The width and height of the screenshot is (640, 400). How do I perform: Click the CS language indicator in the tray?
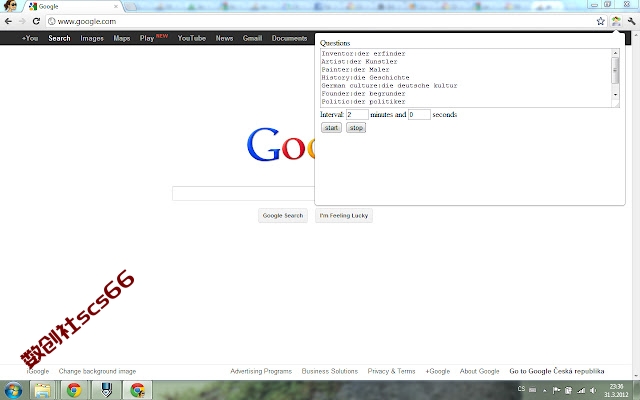click(x=521, y=389)
